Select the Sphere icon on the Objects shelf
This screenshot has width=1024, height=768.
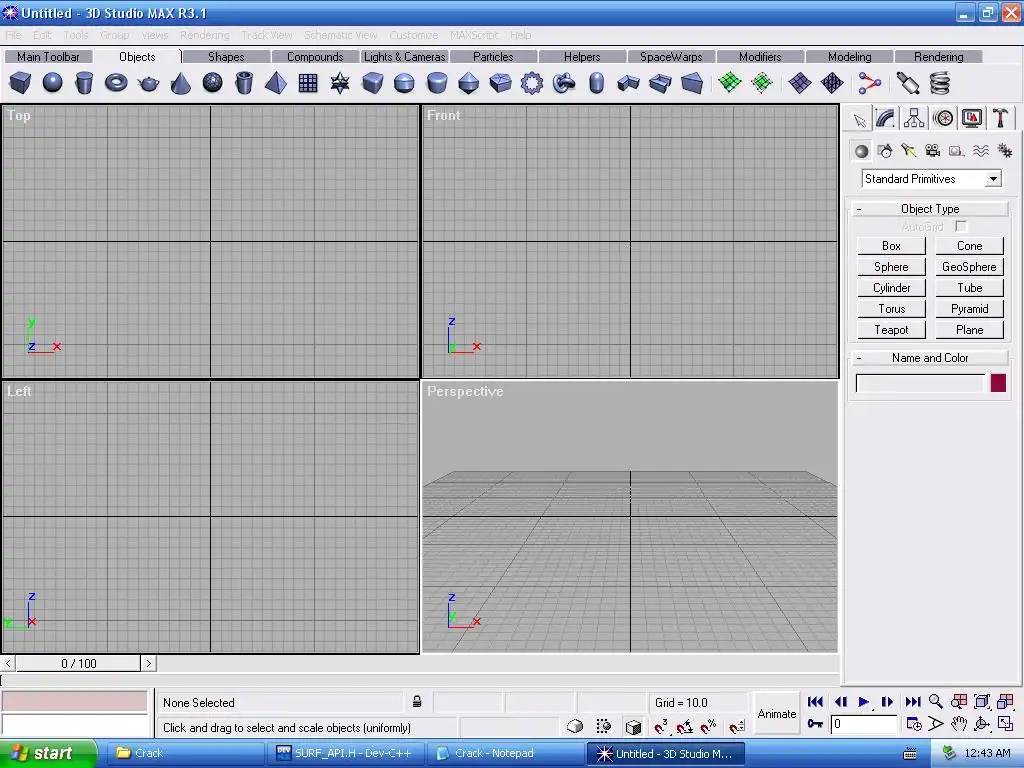(x=52, y=83)
